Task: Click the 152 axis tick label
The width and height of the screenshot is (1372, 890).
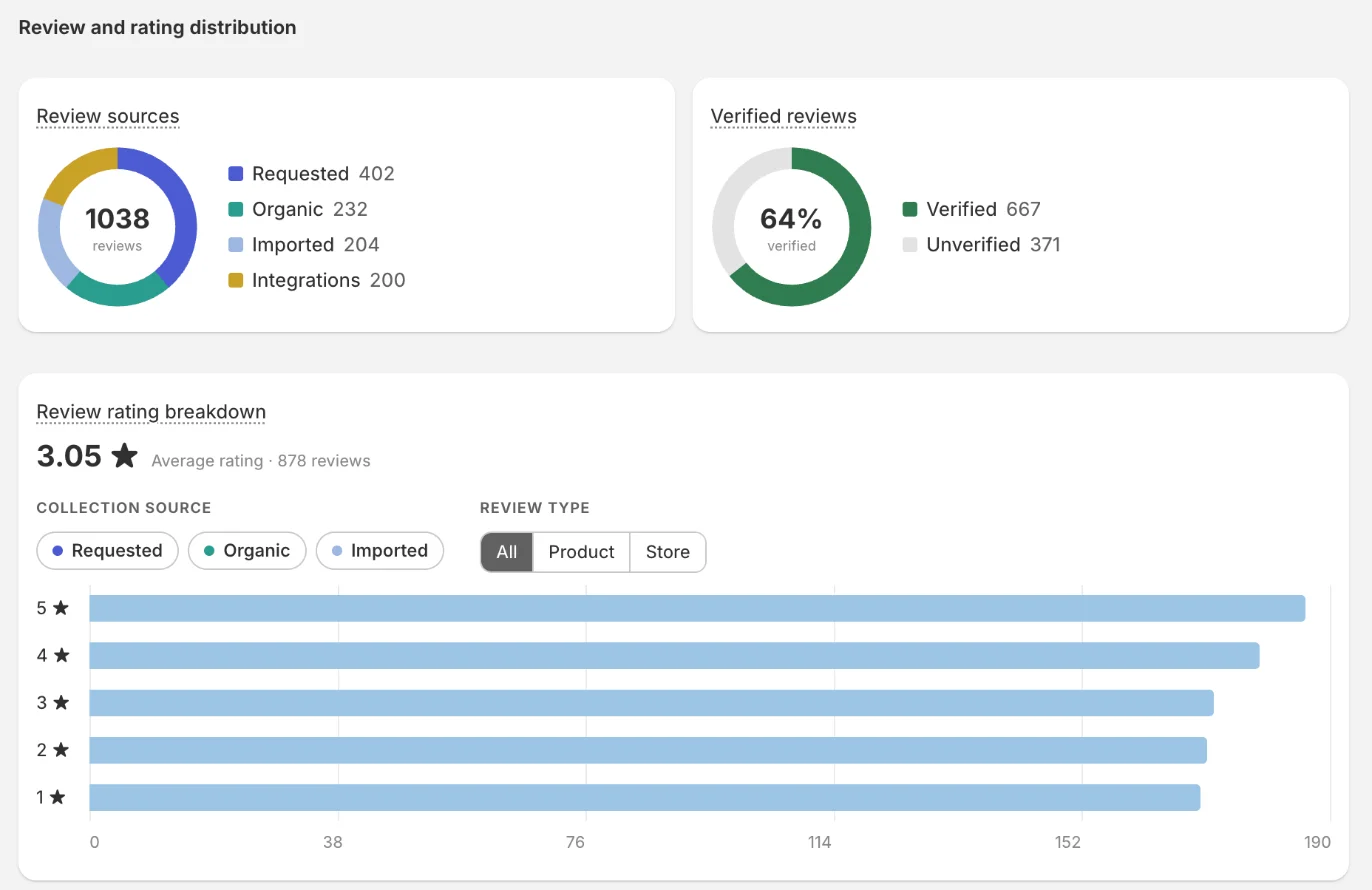Action: tap(1068, 842)
